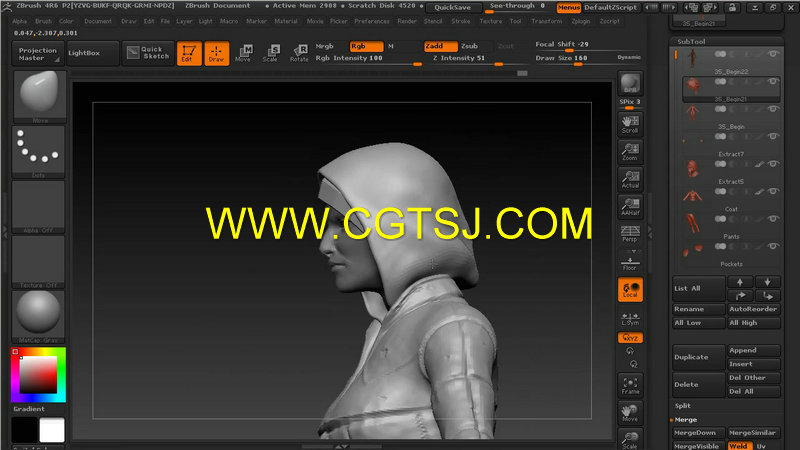
Task: Open the Alpha Off selector
Action: coord(39,207)
